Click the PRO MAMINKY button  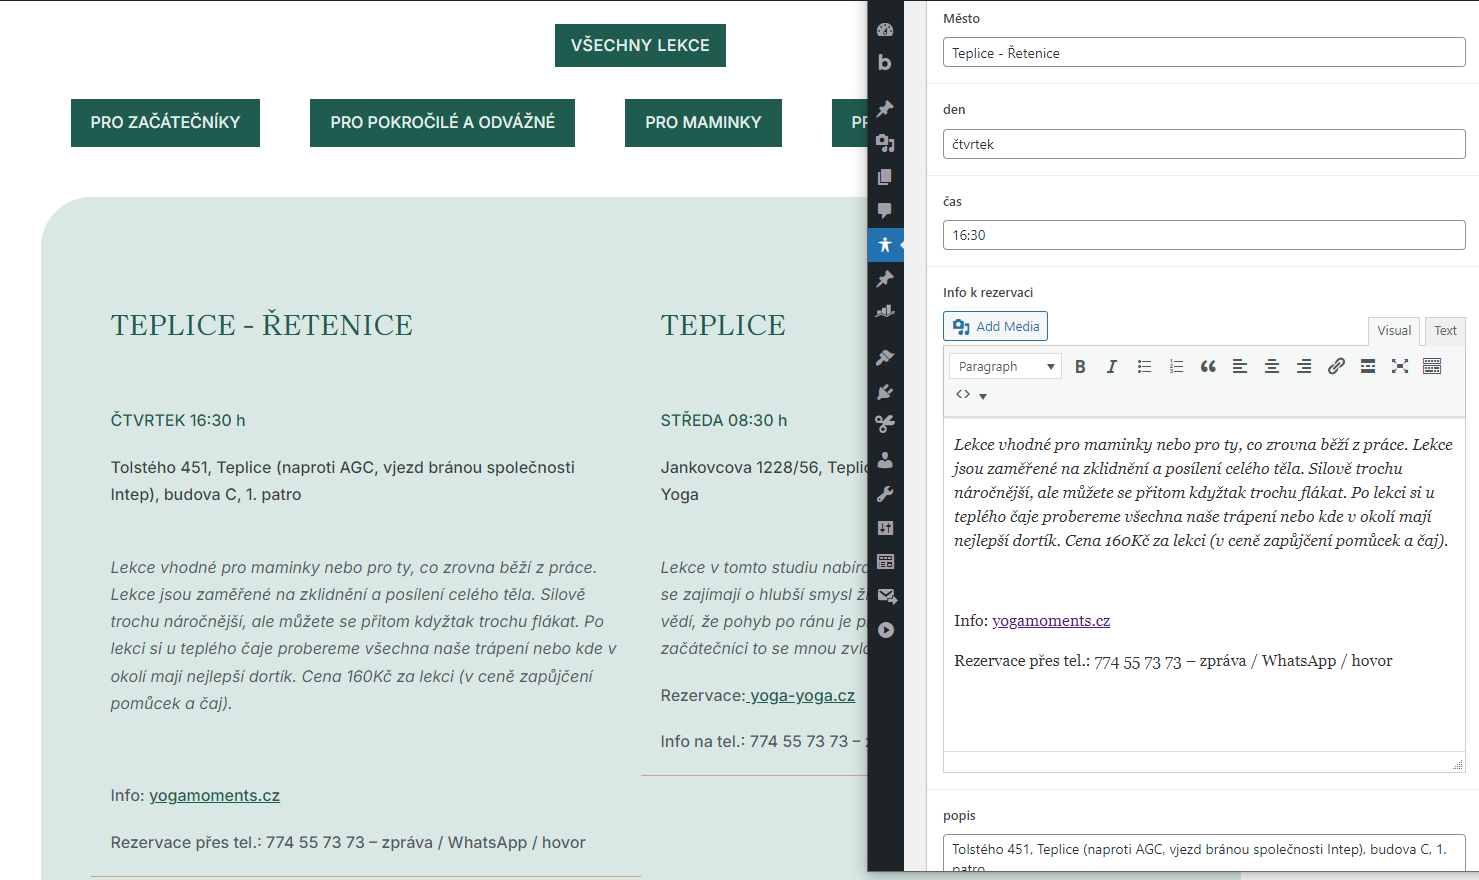703,123
